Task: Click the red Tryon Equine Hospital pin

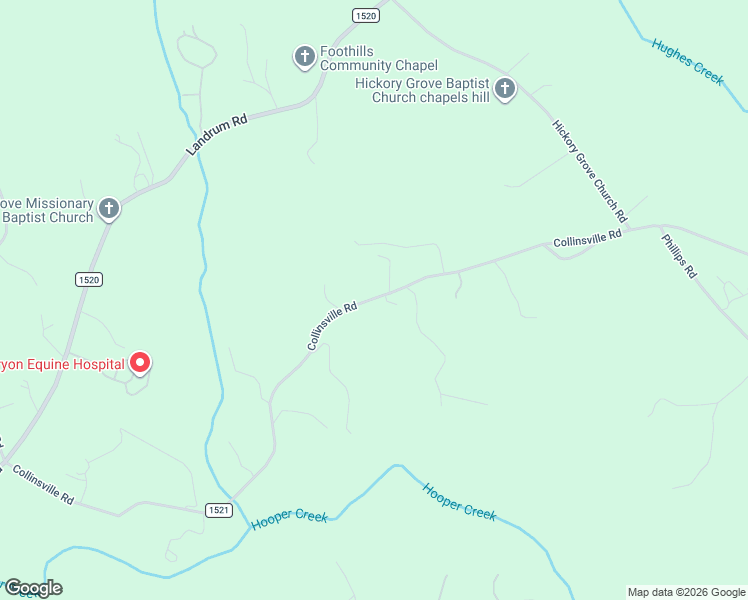Action: pos(140,364)
